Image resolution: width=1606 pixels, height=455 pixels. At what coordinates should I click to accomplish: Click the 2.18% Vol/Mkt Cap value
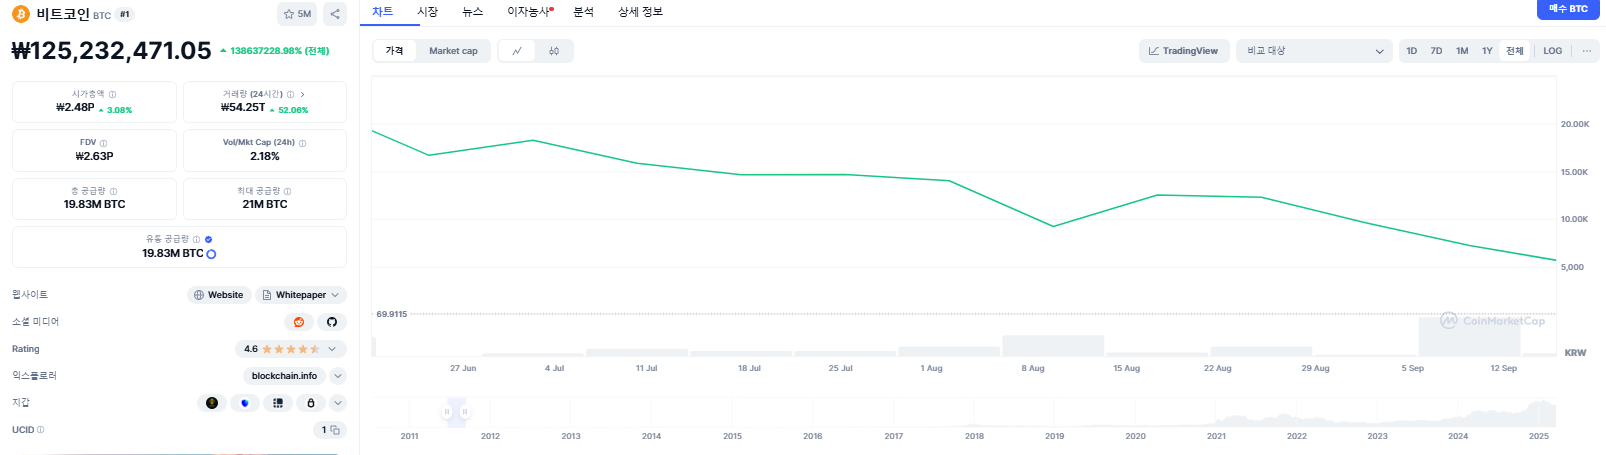pos(265,156)
